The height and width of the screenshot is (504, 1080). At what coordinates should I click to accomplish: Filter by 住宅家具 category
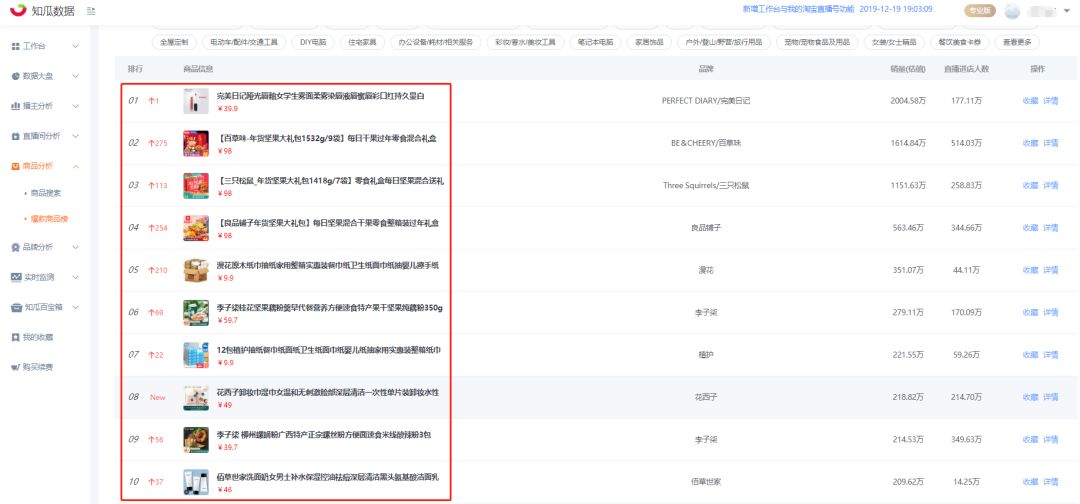click(362, 42)
